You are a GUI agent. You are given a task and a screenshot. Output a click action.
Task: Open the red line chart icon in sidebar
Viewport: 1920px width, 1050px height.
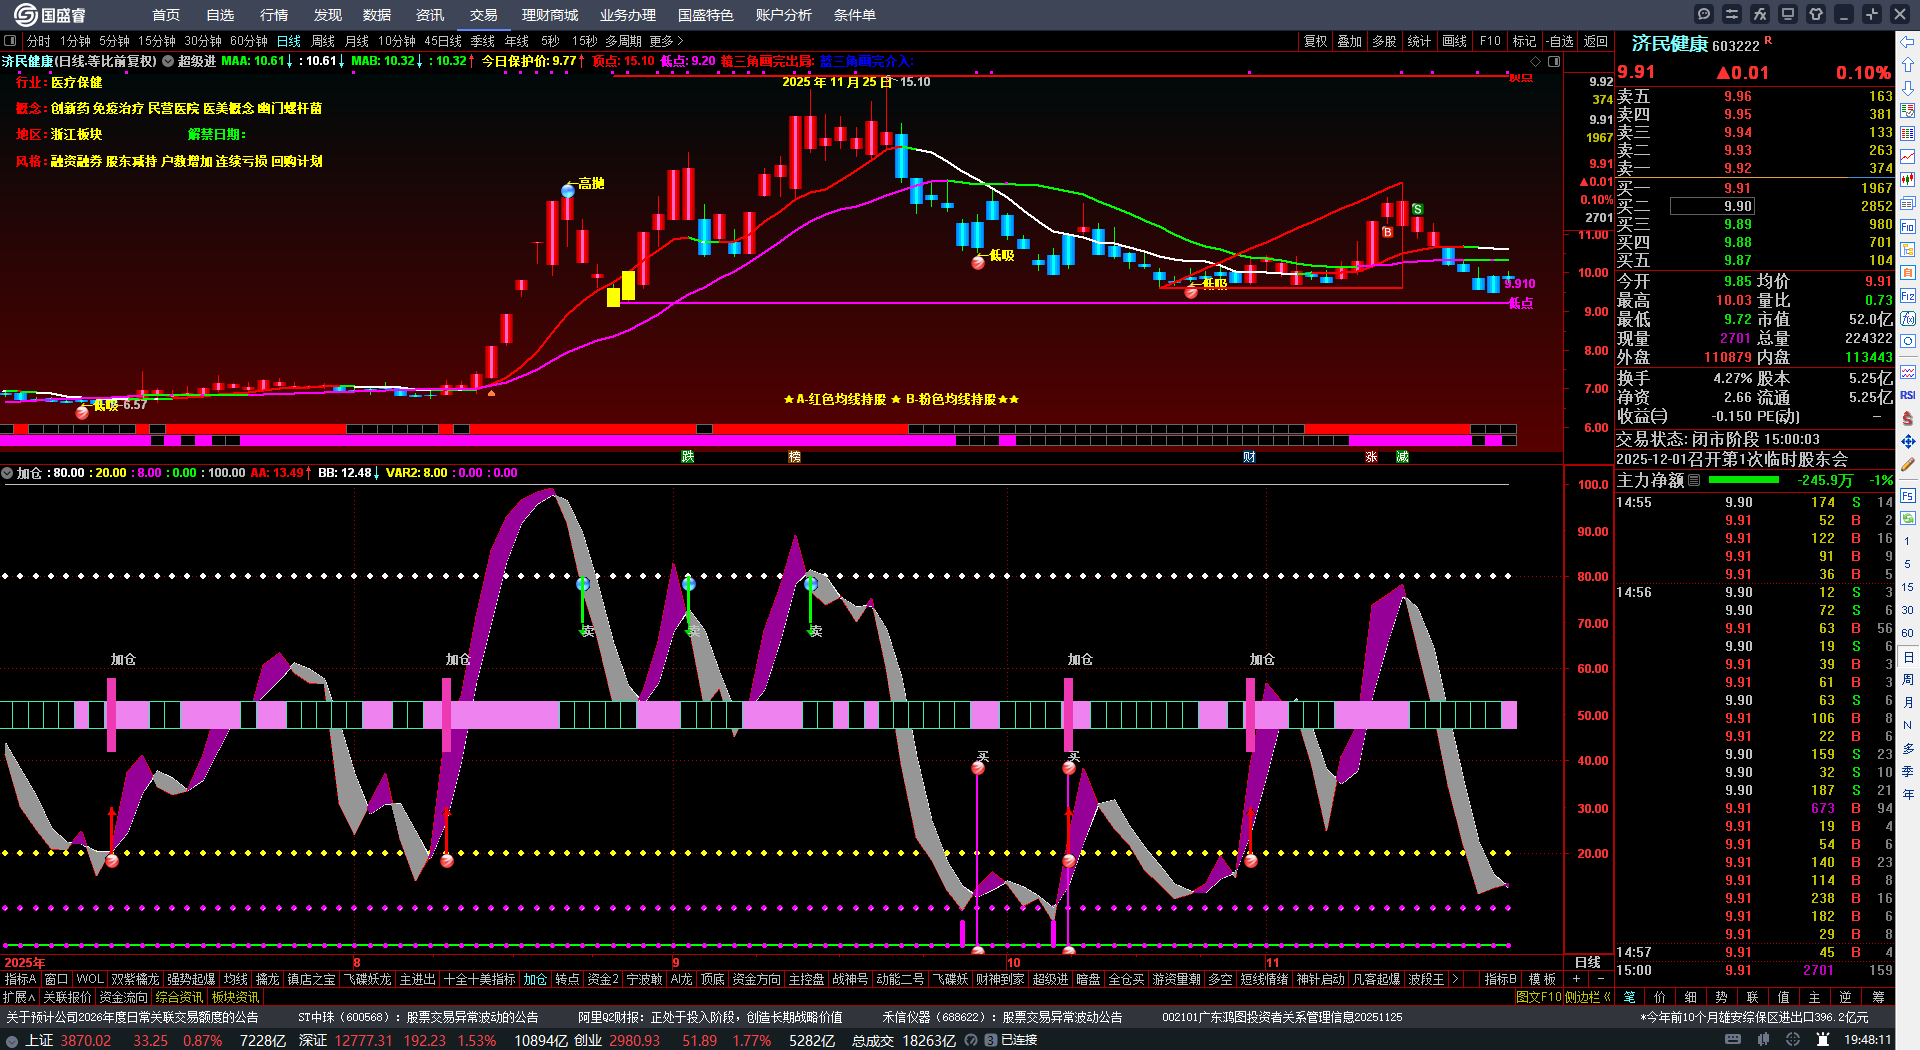[x=1908, y=156]
